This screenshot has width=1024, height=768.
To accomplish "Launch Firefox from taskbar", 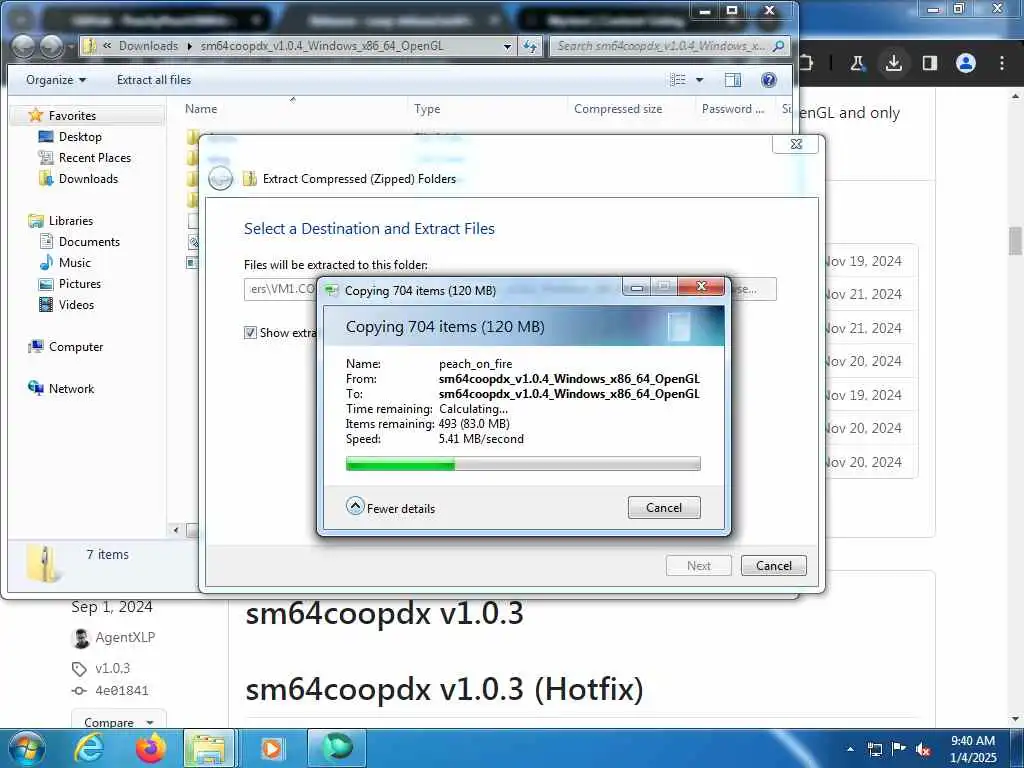I will [150, 748].
